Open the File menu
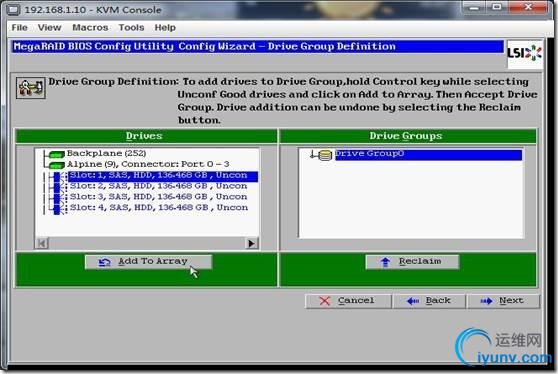558x374 pixels. point(19,27)
